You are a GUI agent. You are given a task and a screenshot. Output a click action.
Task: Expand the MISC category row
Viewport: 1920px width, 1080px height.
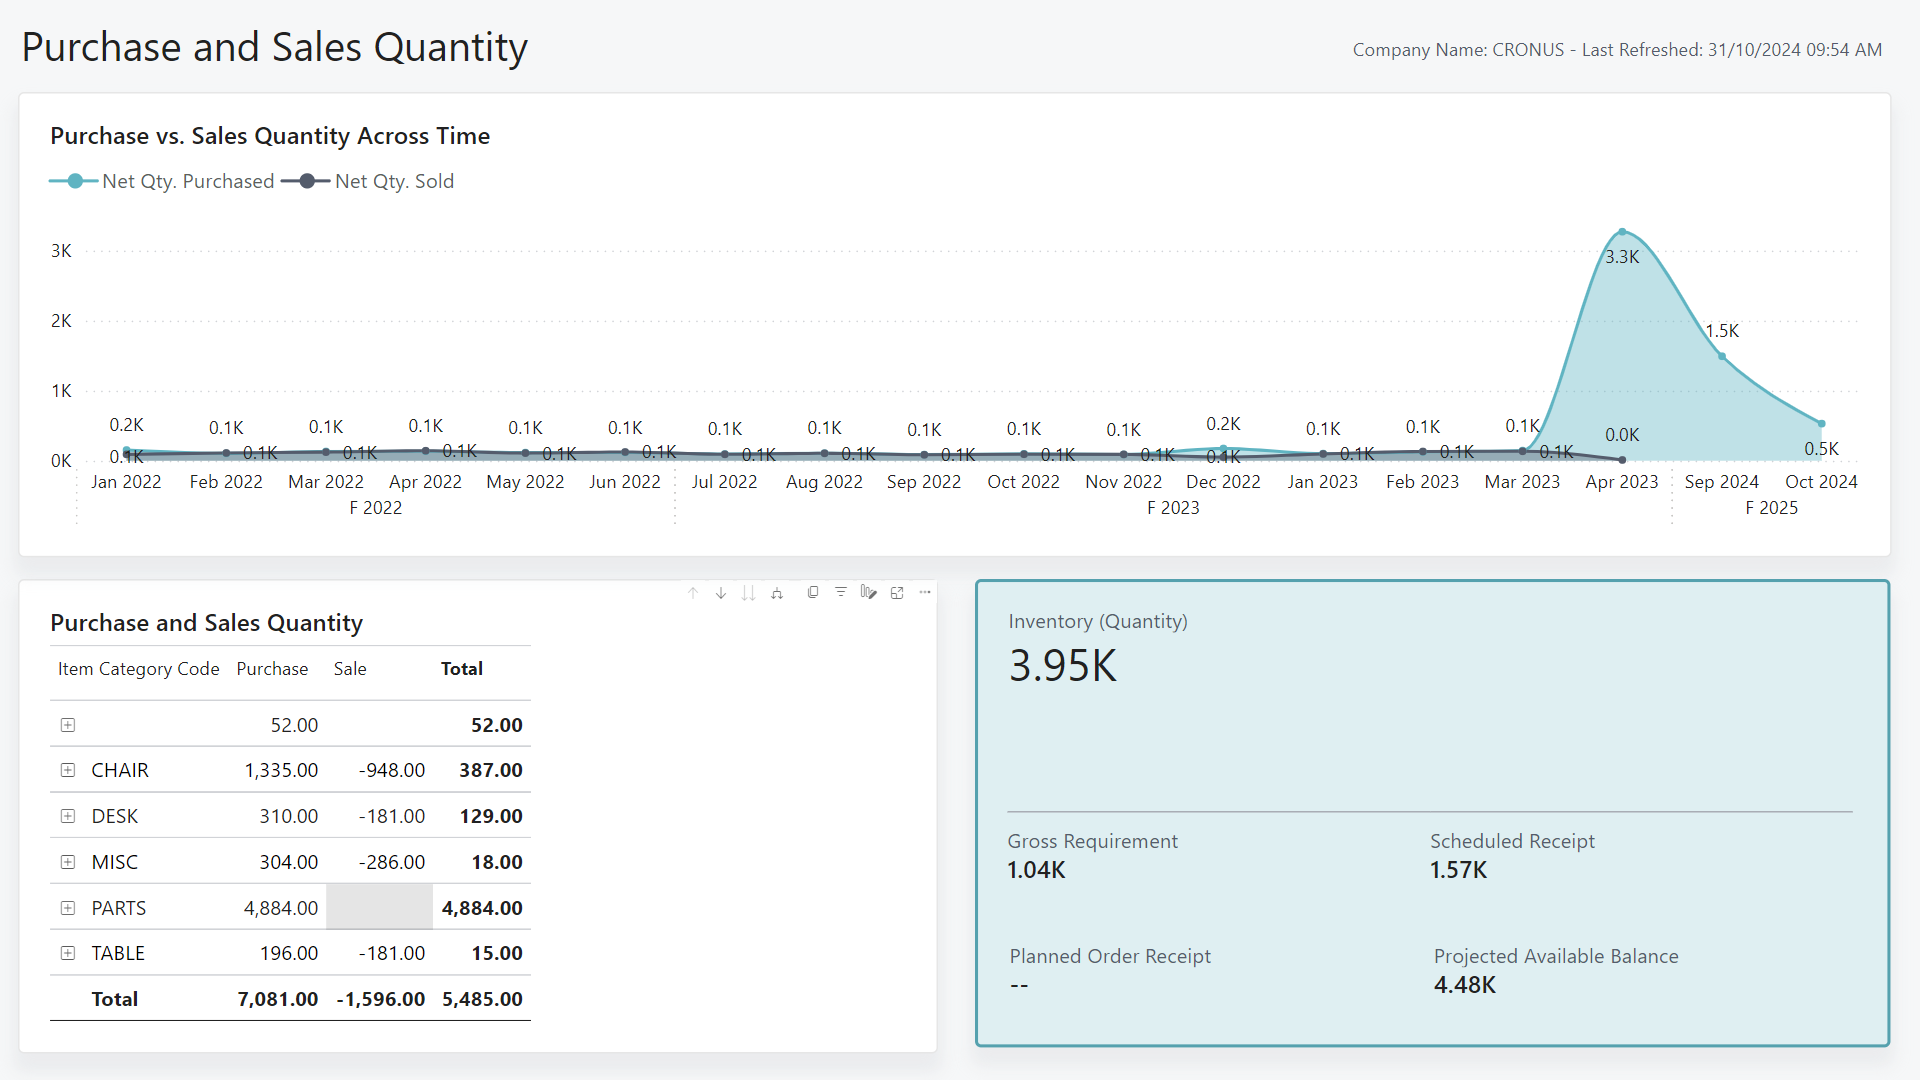click(68, 861)
